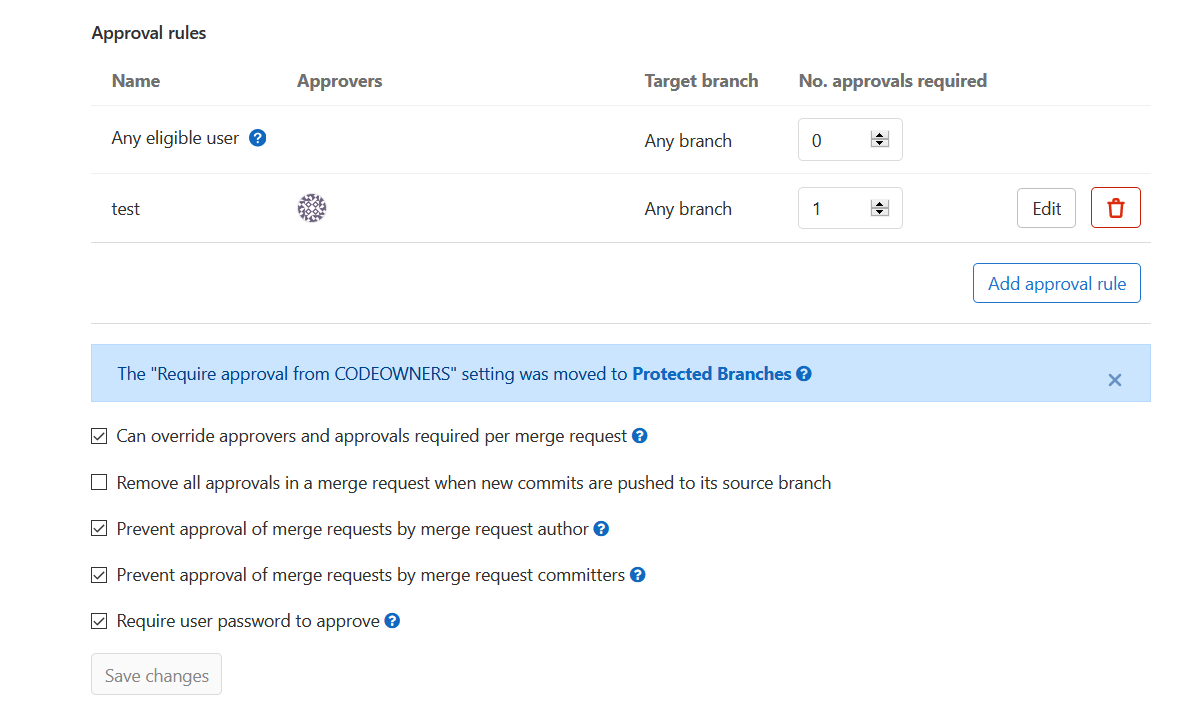Open help icon beside Protected Branches

click(x=804, y=374)
